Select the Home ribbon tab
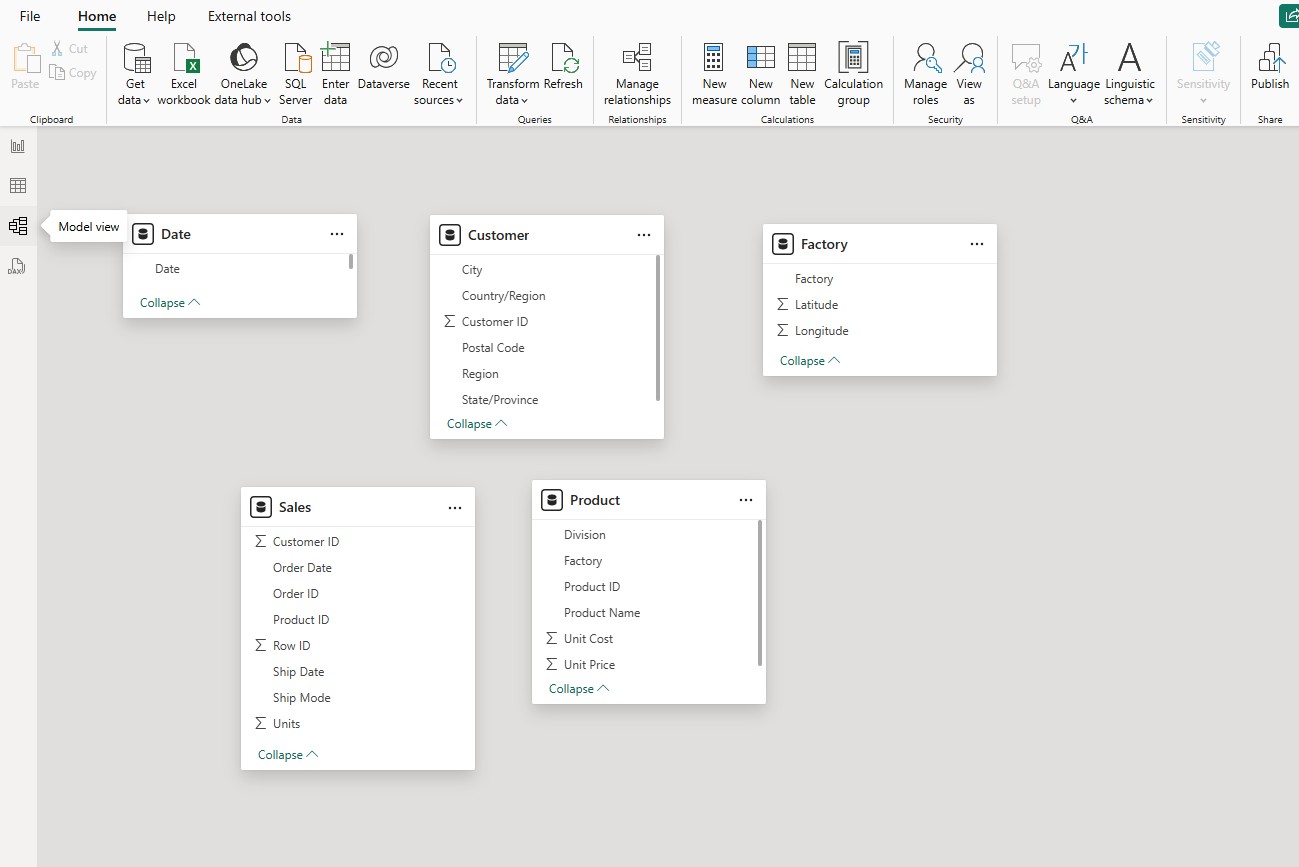 97,16
